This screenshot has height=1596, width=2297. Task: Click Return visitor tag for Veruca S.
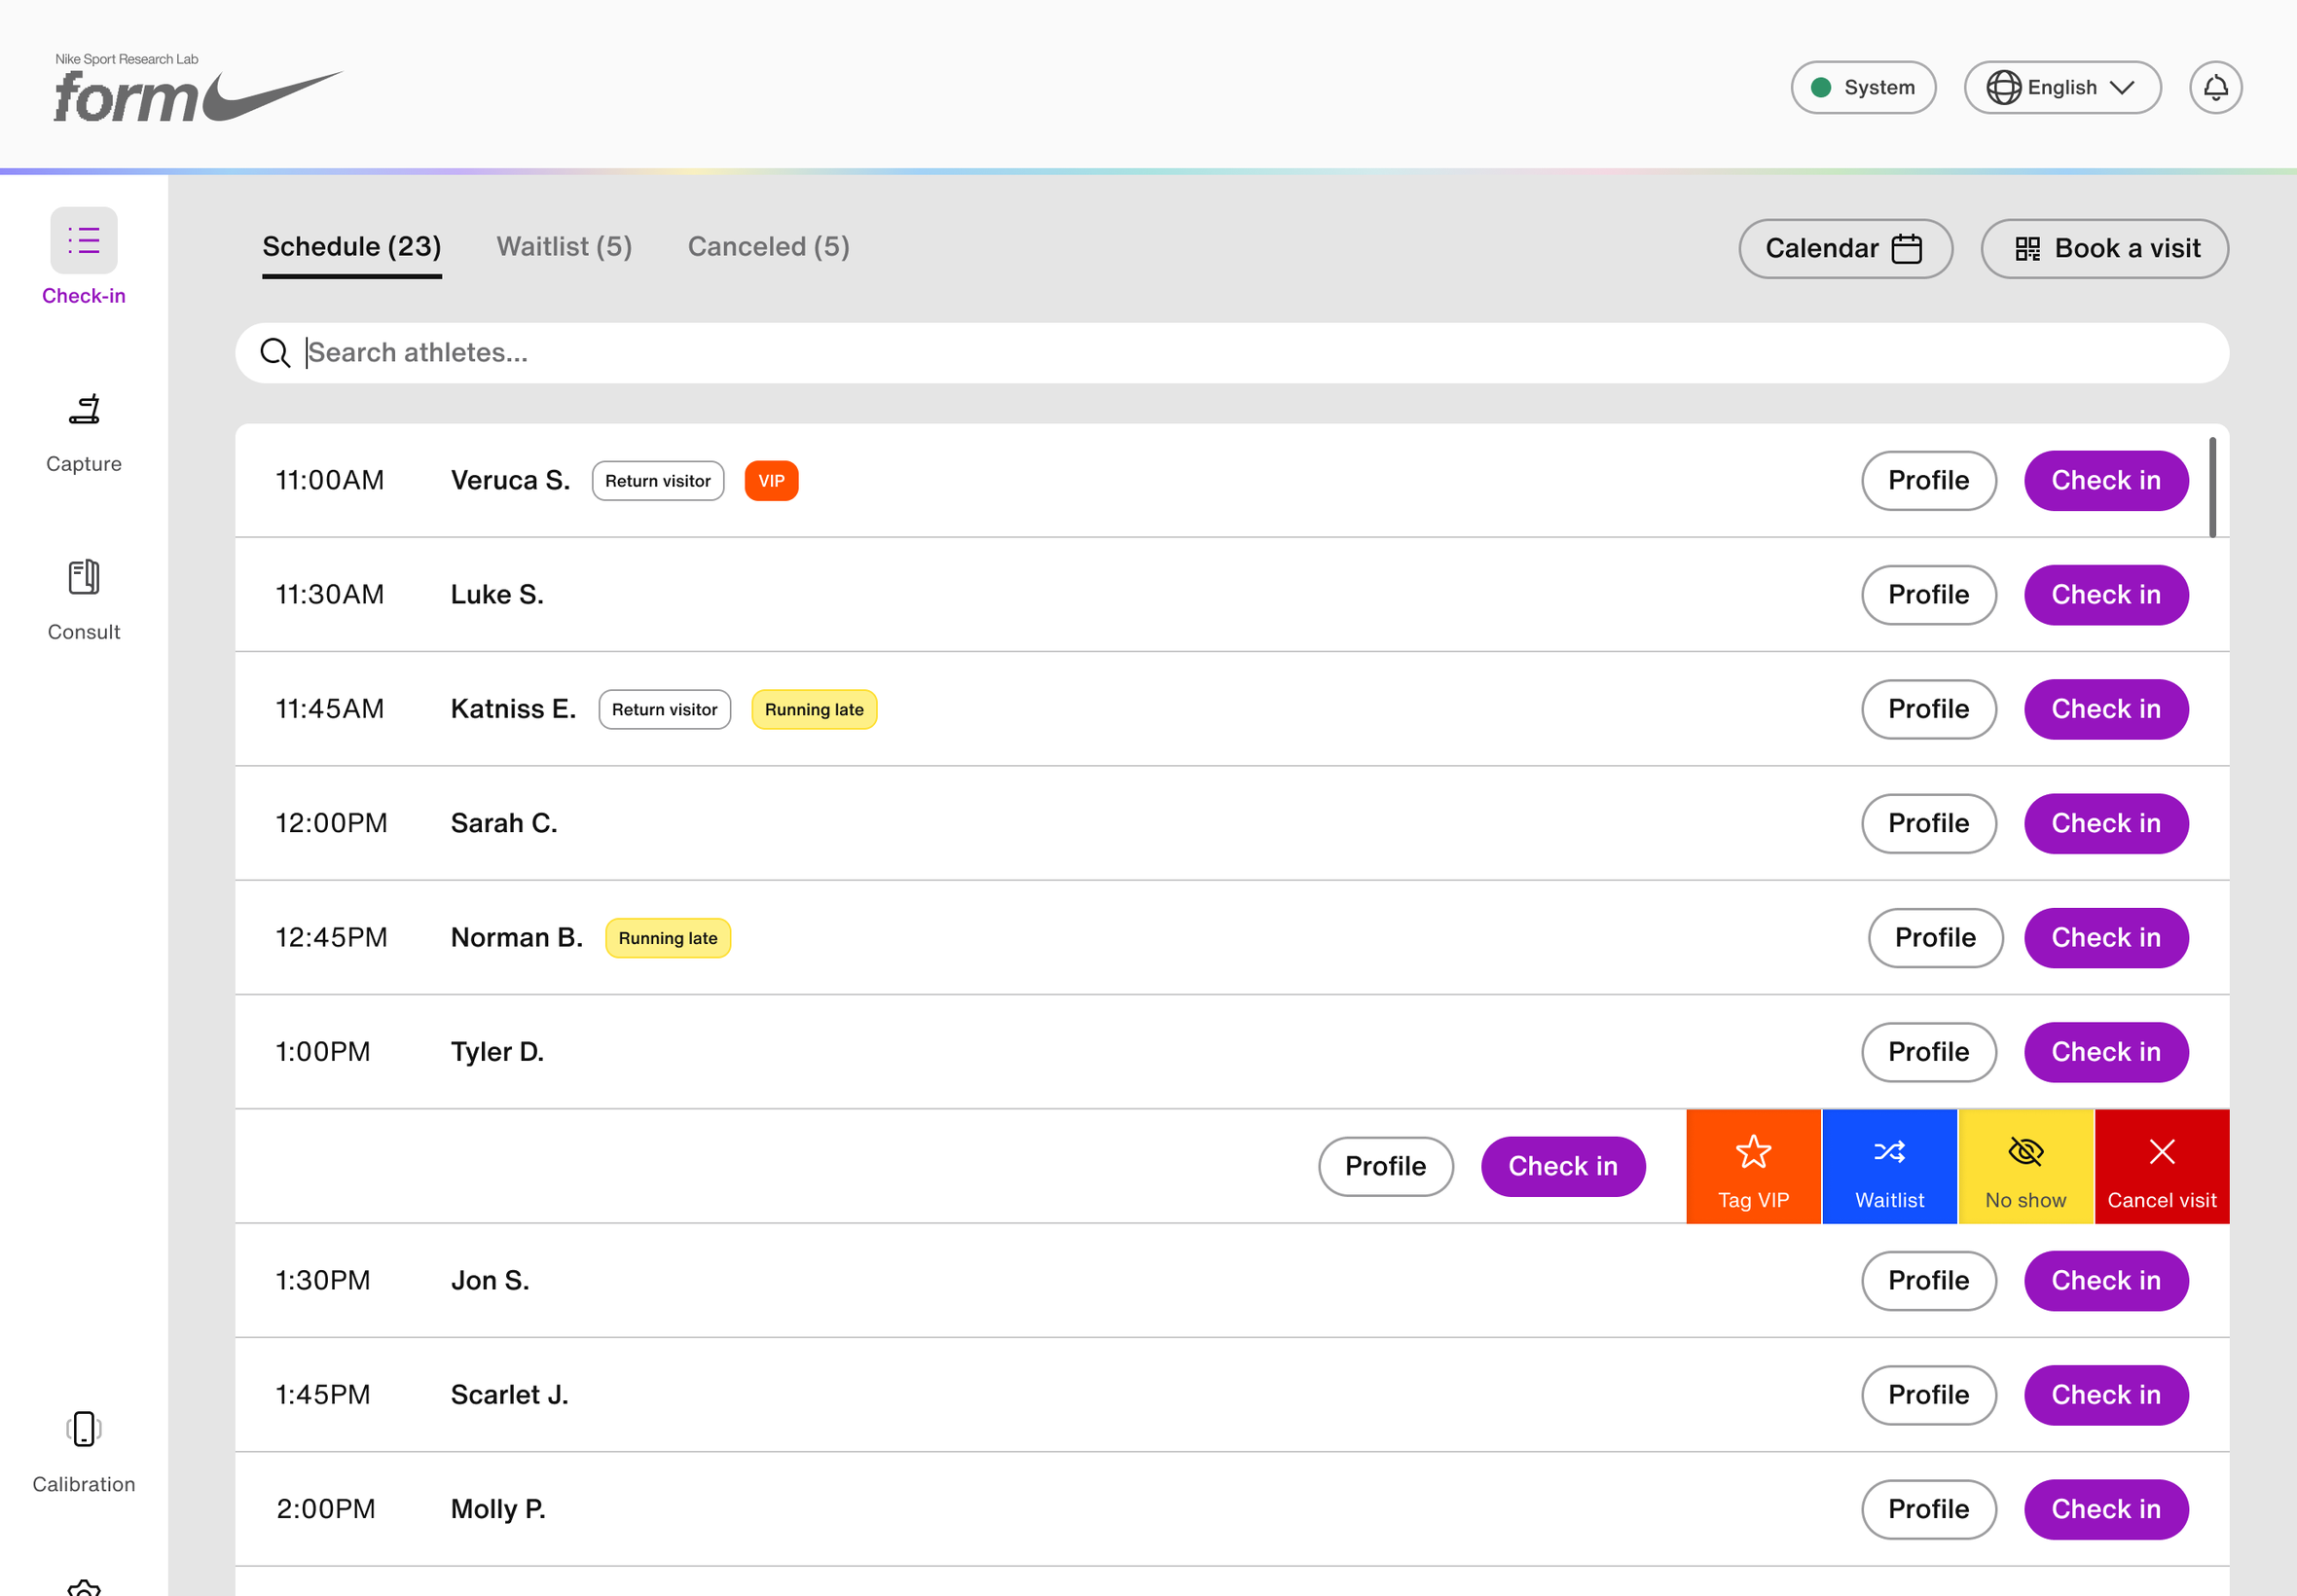[658, 481]
